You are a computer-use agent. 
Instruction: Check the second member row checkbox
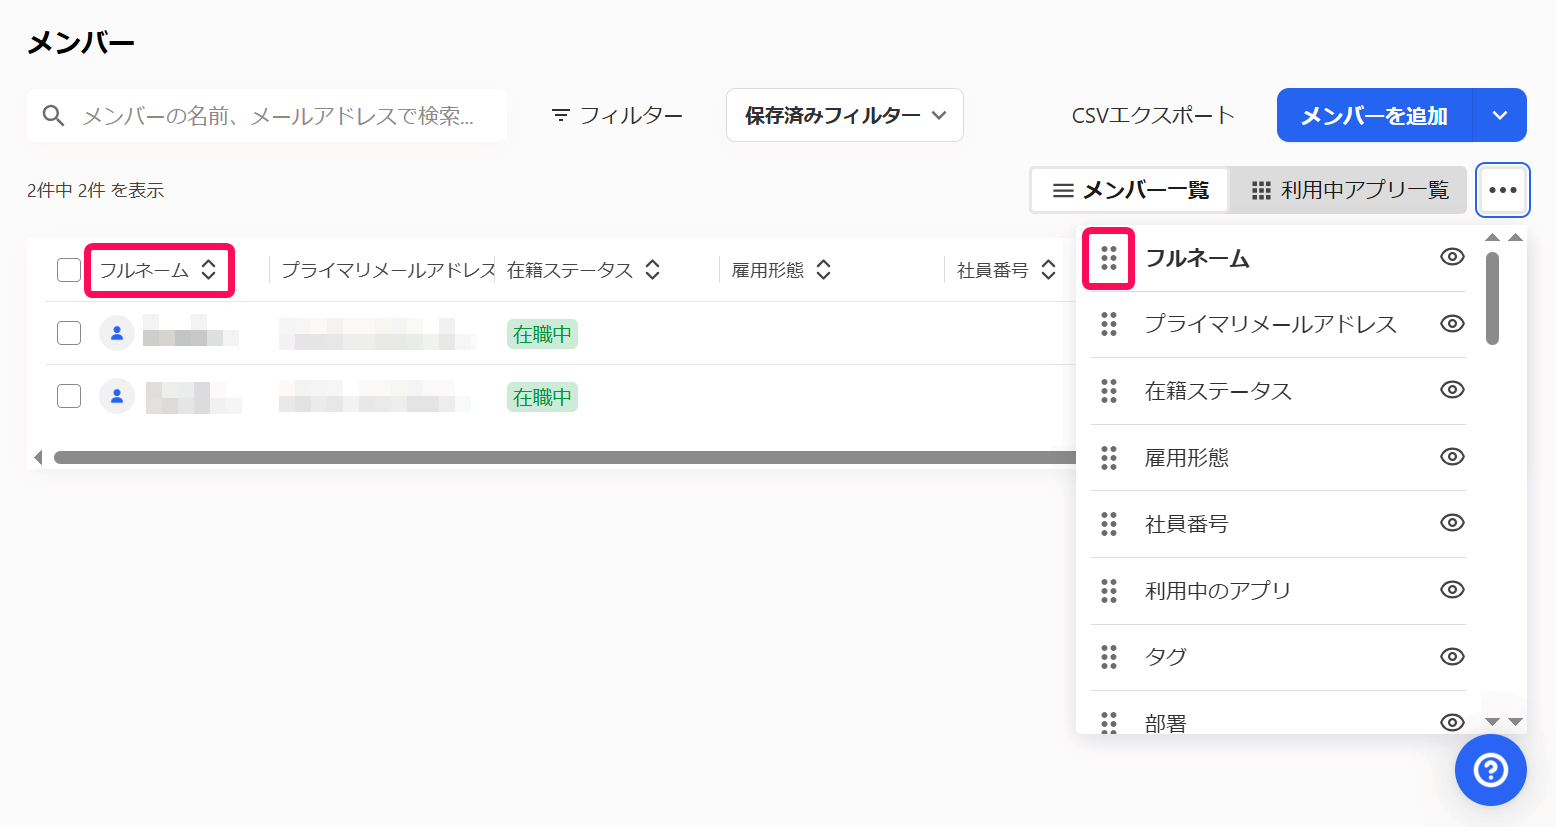(69, 396)
